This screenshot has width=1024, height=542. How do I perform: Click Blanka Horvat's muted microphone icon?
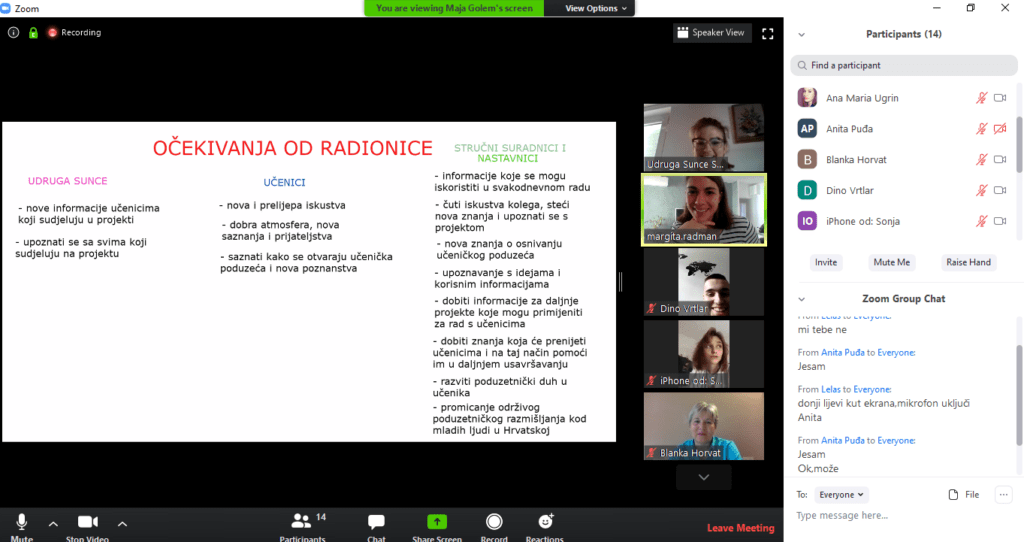[982, 159]
